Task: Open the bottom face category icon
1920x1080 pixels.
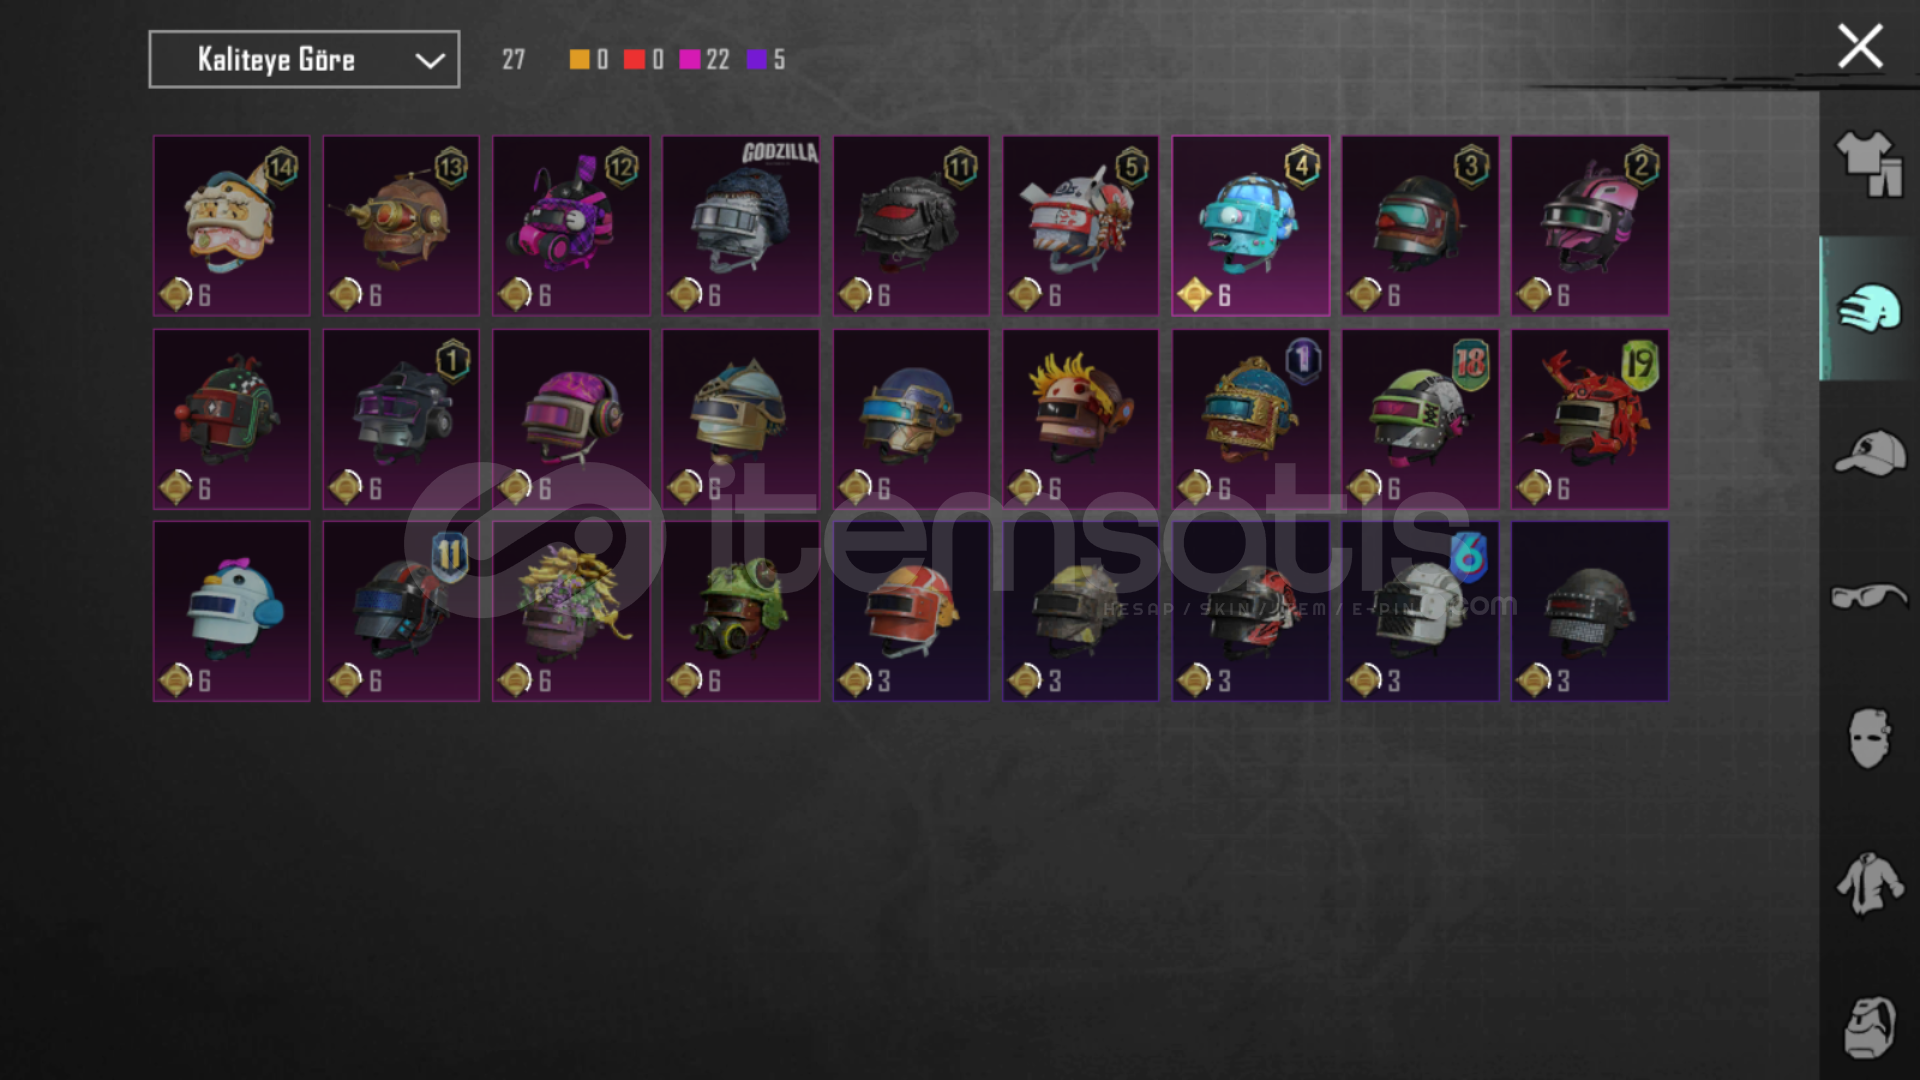Action: pos(1868,1027)
